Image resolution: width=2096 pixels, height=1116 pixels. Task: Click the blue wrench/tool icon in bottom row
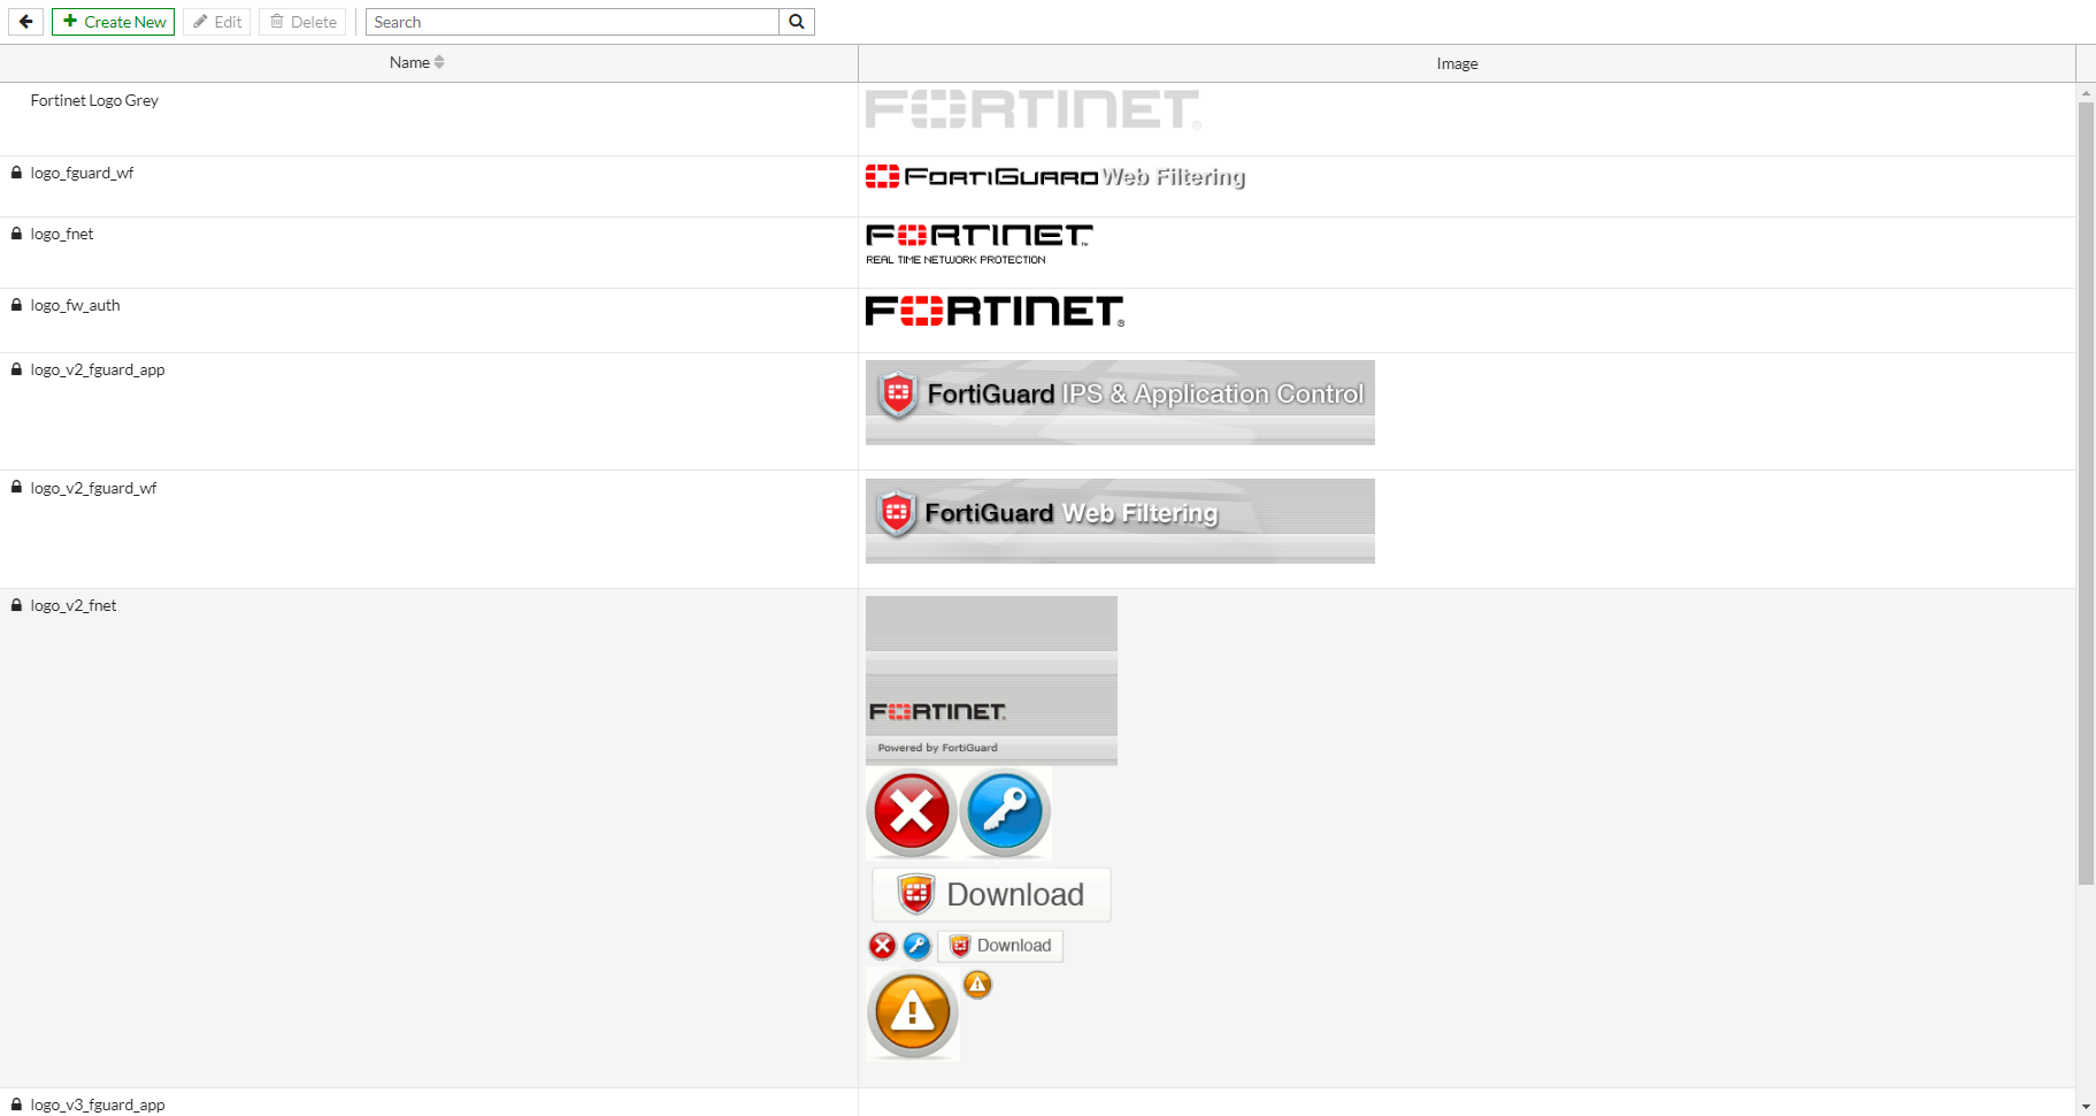[x=916, y=944]
